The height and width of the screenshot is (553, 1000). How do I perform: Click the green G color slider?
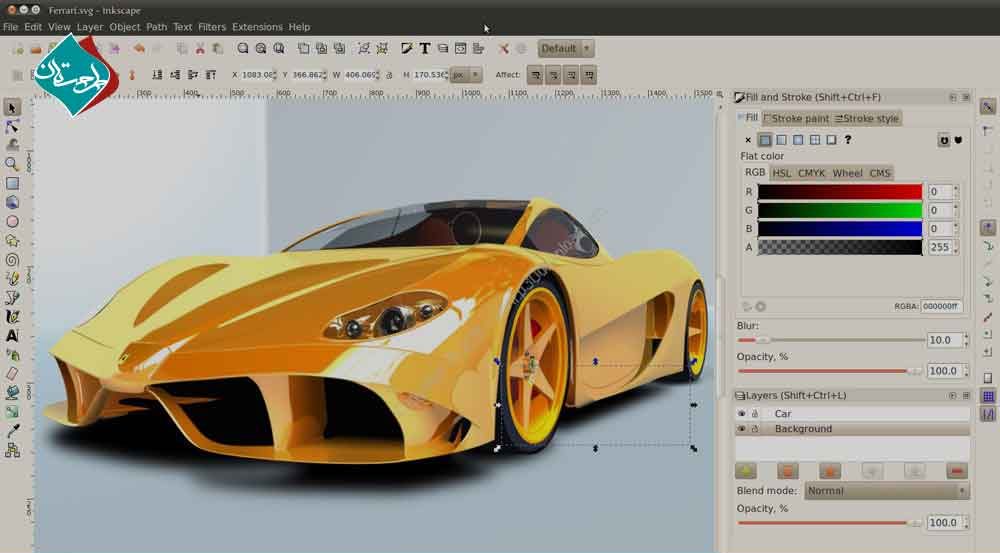(840, 210)
